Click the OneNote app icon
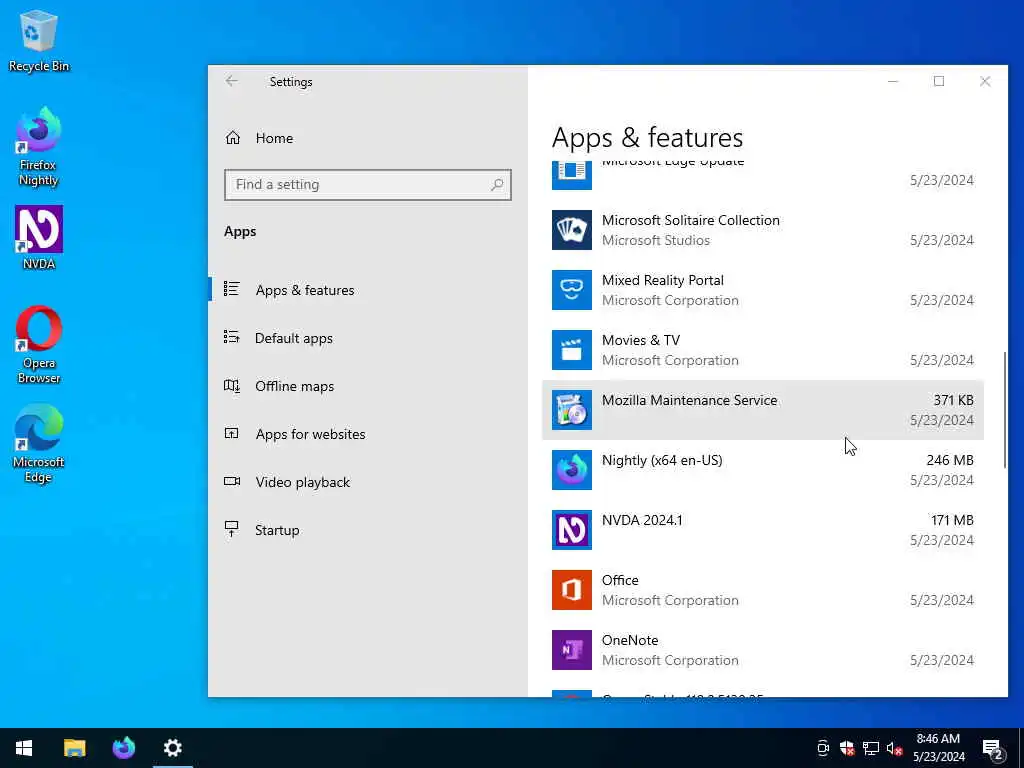 click(x=571, y=650)
